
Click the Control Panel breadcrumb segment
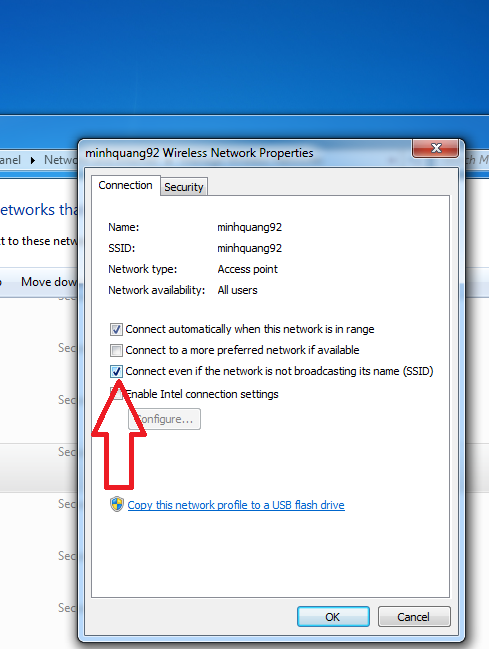click(10, 160)
